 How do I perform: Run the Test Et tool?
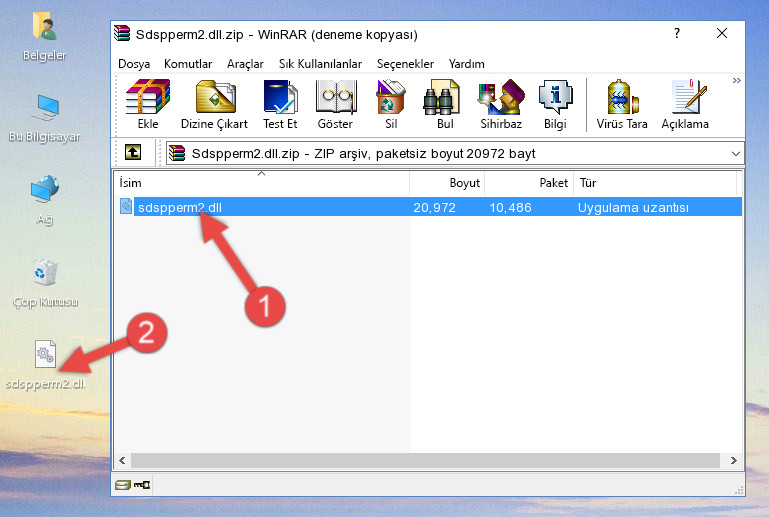[x=280, y=104]
